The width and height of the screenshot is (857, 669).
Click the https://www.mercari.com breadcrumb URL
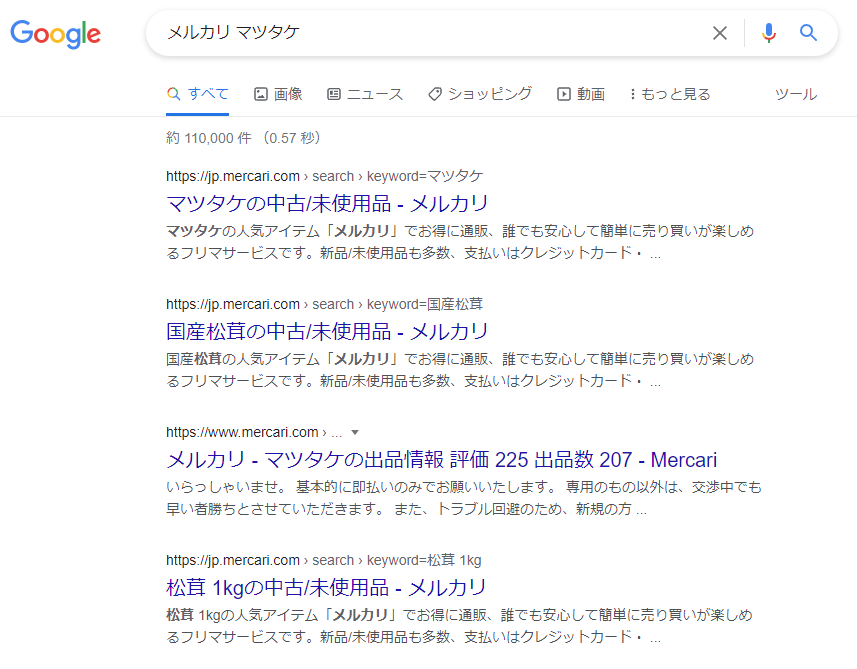click(254, 432)
